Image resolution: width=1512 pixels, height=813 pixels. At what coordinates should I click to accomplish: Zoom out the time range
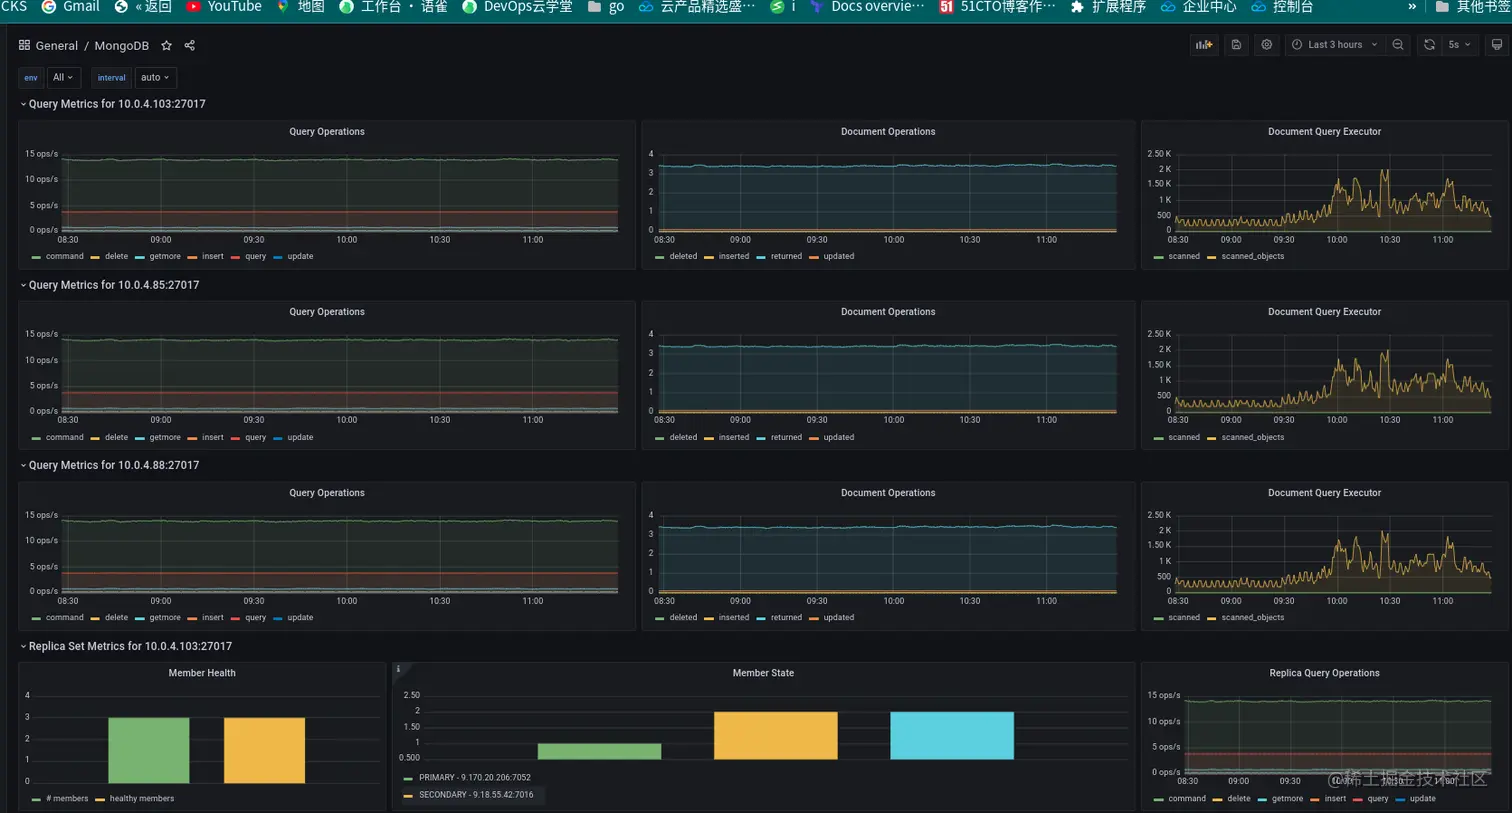tap(1398, 45)
